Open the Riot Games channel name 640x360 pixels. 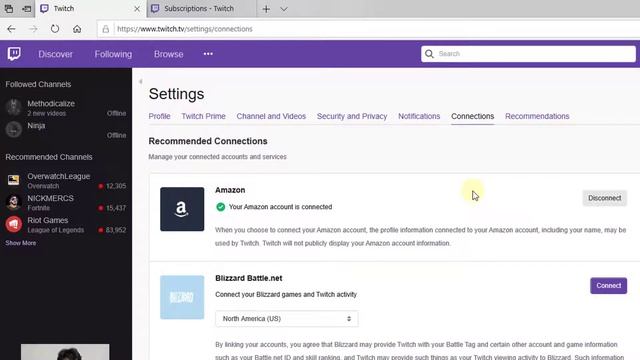48,220
